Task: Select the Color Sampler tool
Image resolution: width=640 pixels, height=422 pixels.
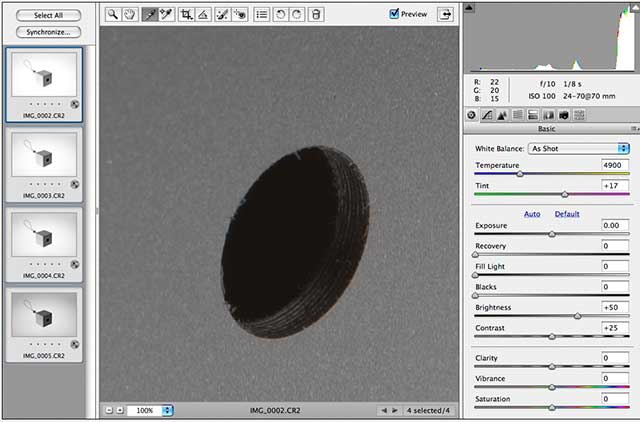Action: tap(167, 15)
